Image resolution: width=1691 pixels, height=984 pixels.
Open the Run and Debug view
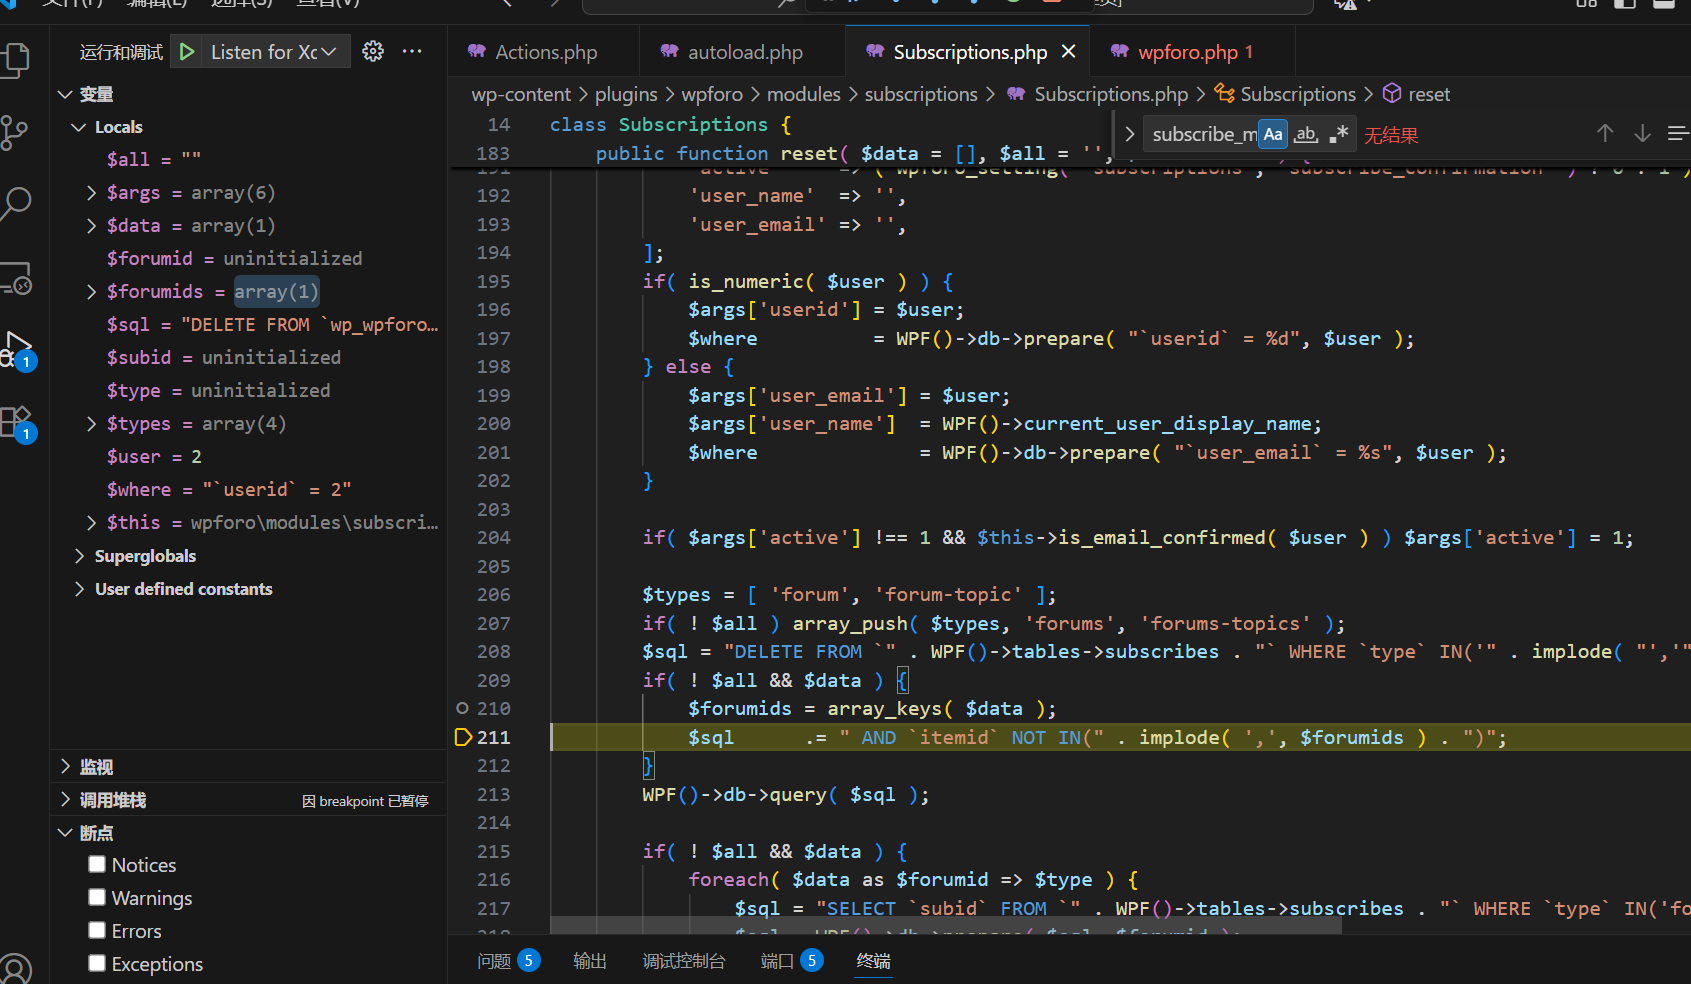17,350
